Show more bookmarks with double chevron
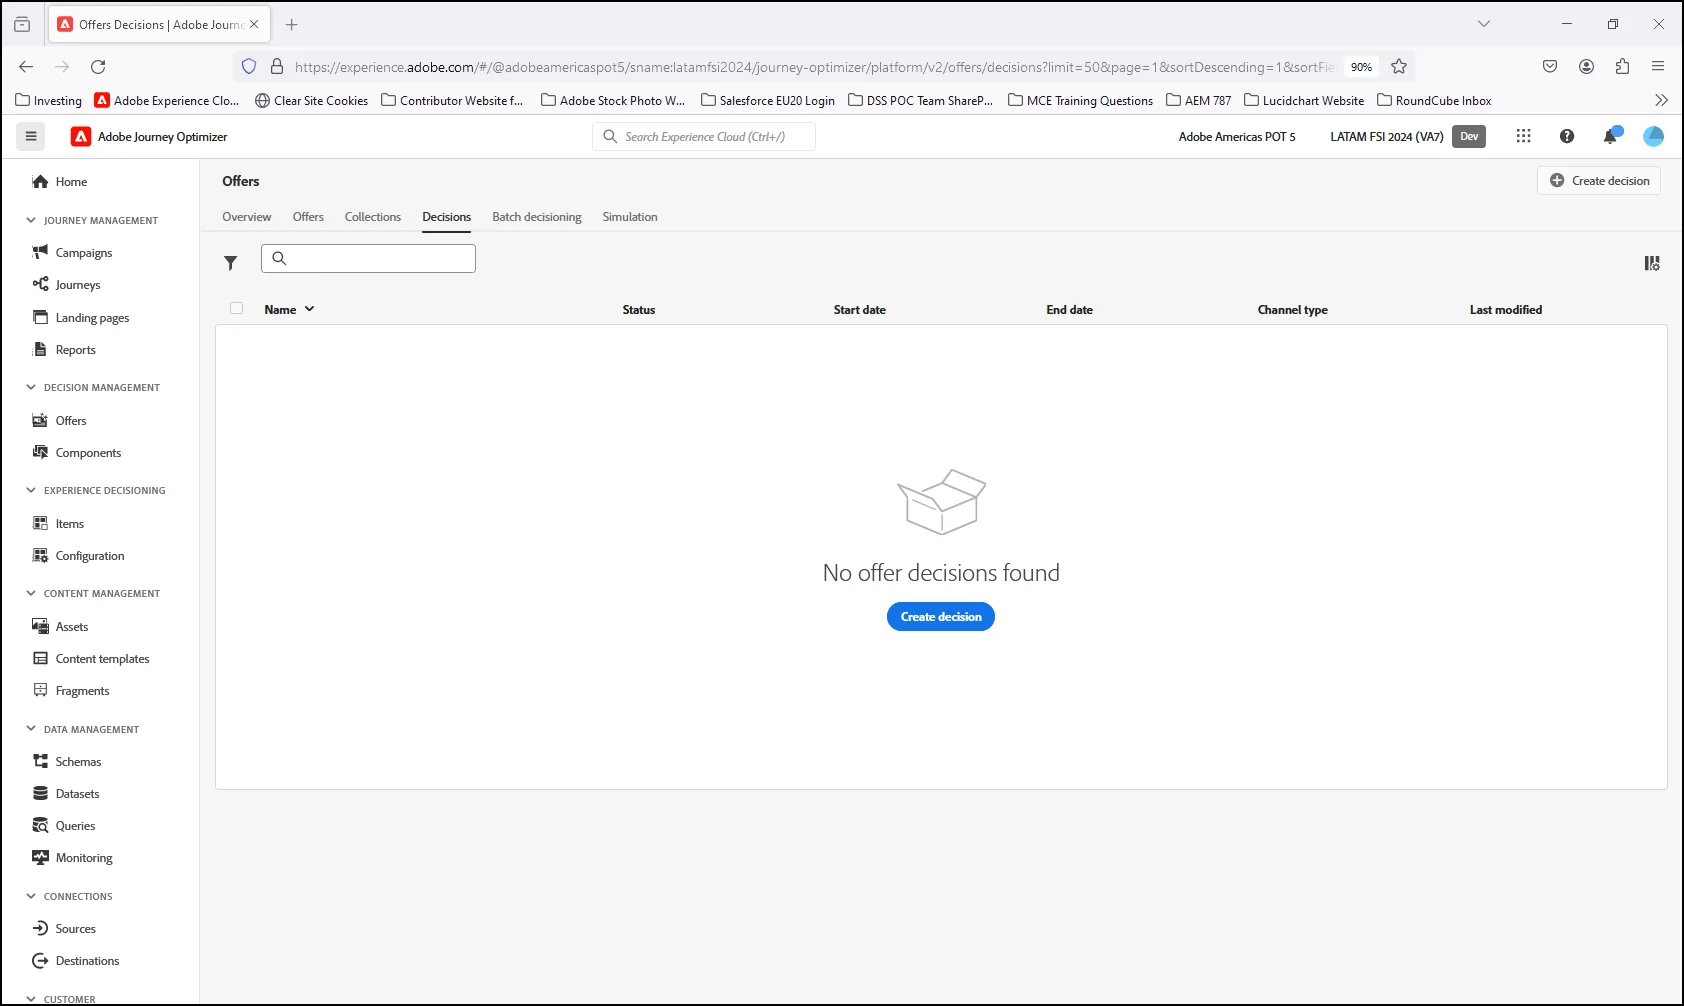This screenshot has width=1684, height=1006. 1661,100
